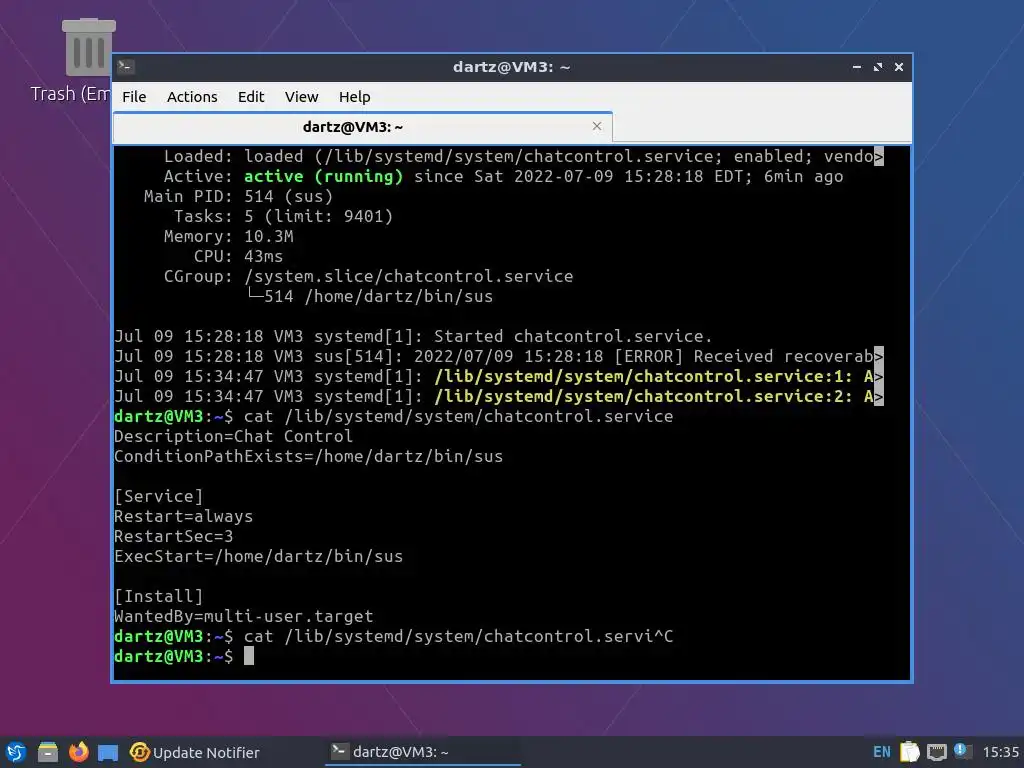Close the terminal window
The width and height of the screenshot is (1024, 768).
coord(899,67)
